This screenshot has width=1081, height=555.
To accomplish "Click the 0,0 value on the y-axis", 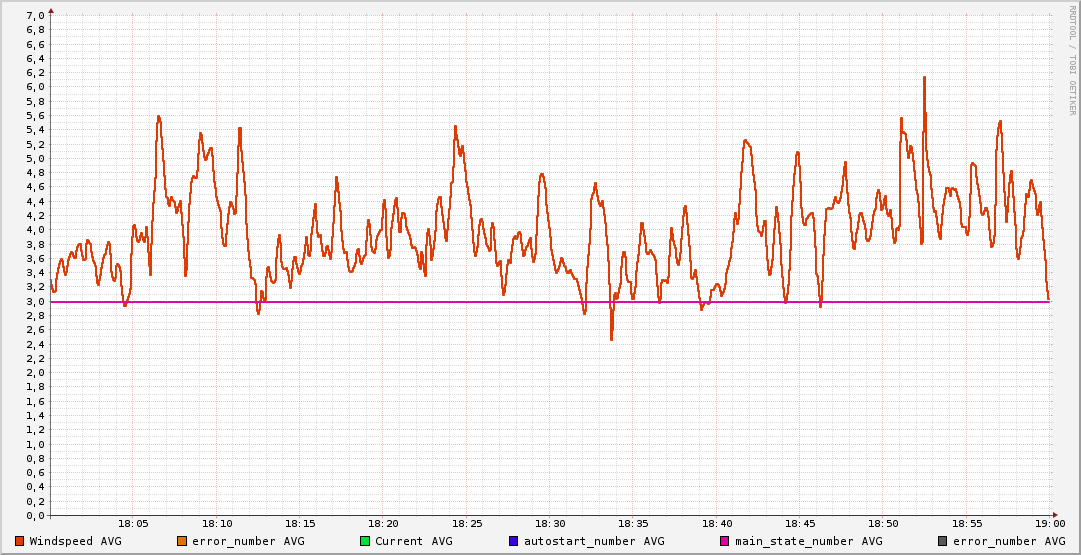I will (34, 515).
